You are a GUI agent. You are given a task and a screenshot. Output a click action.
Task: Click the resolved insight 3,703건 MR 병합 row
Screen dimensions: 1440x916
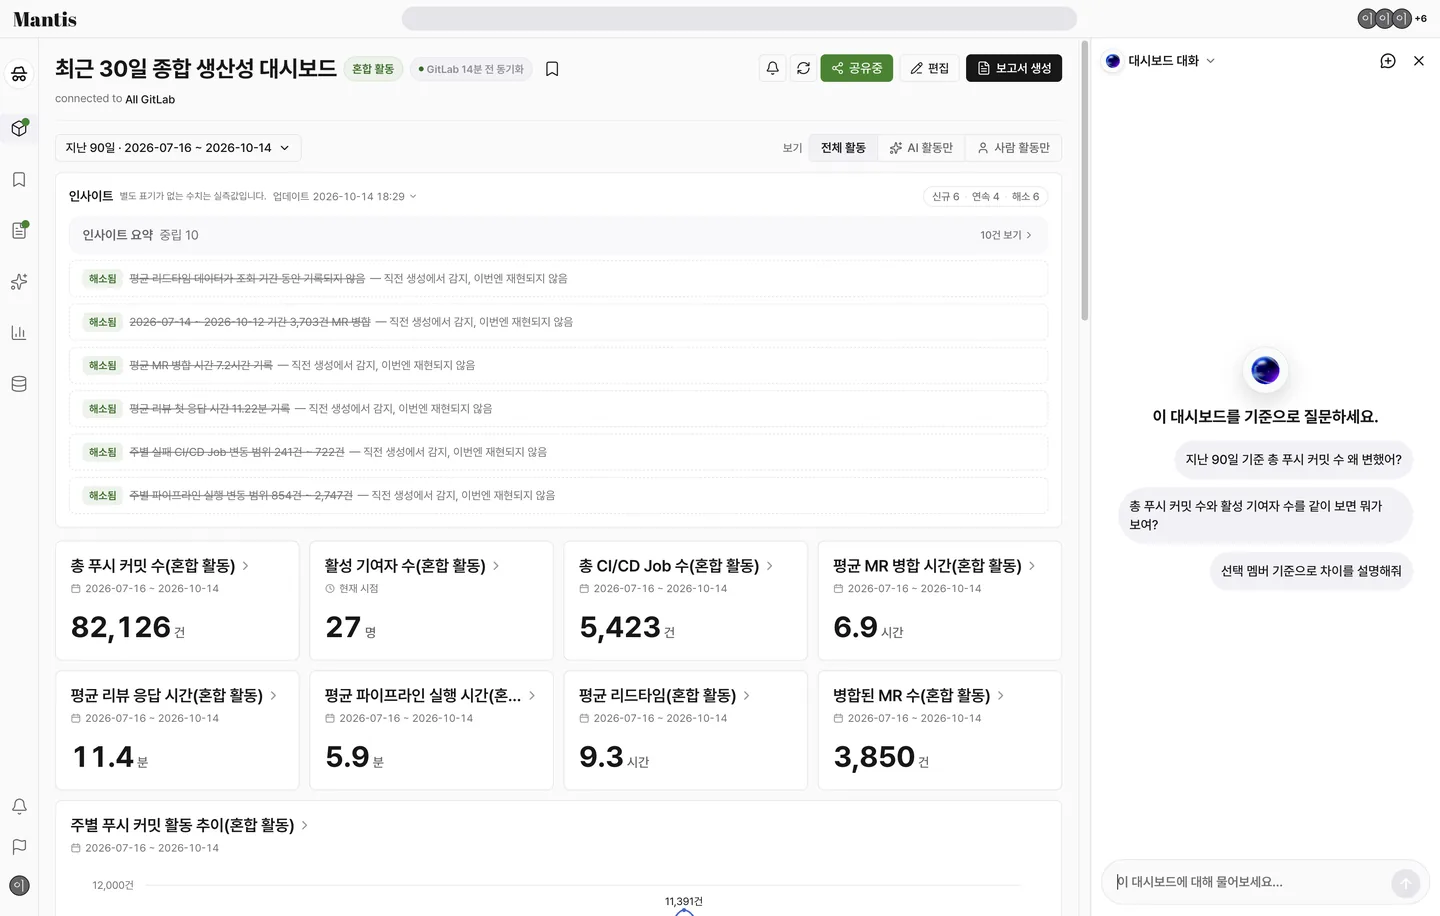click(x=559, y=322)
